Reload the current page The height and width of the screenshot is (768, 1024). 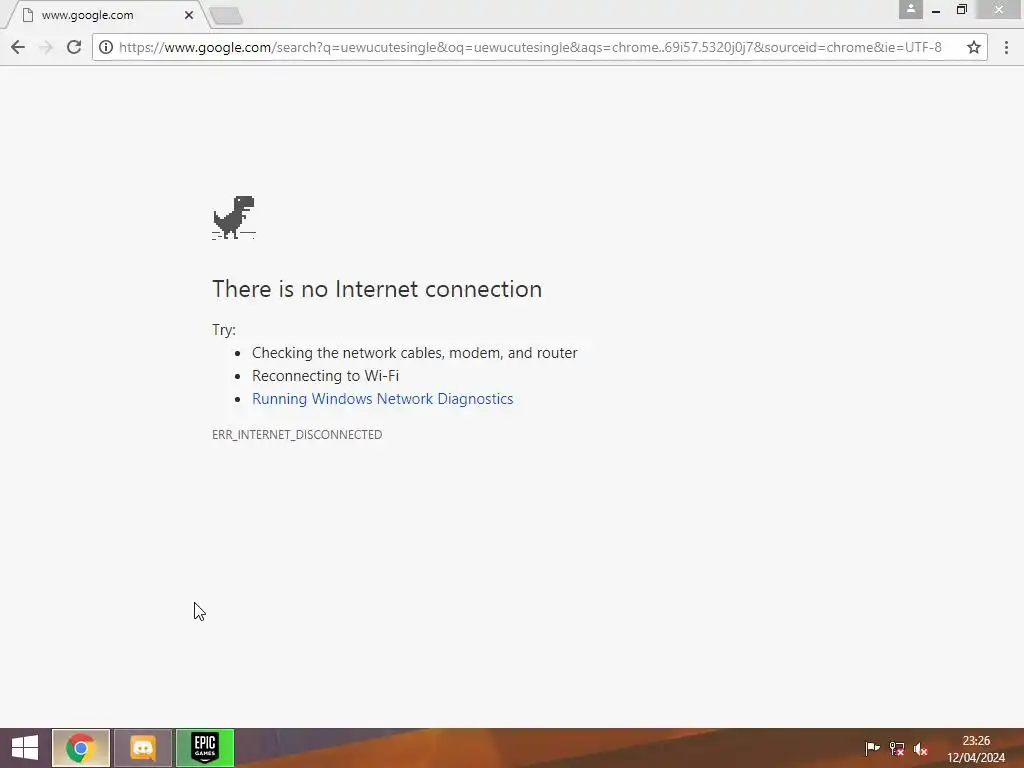pos(74,47)
